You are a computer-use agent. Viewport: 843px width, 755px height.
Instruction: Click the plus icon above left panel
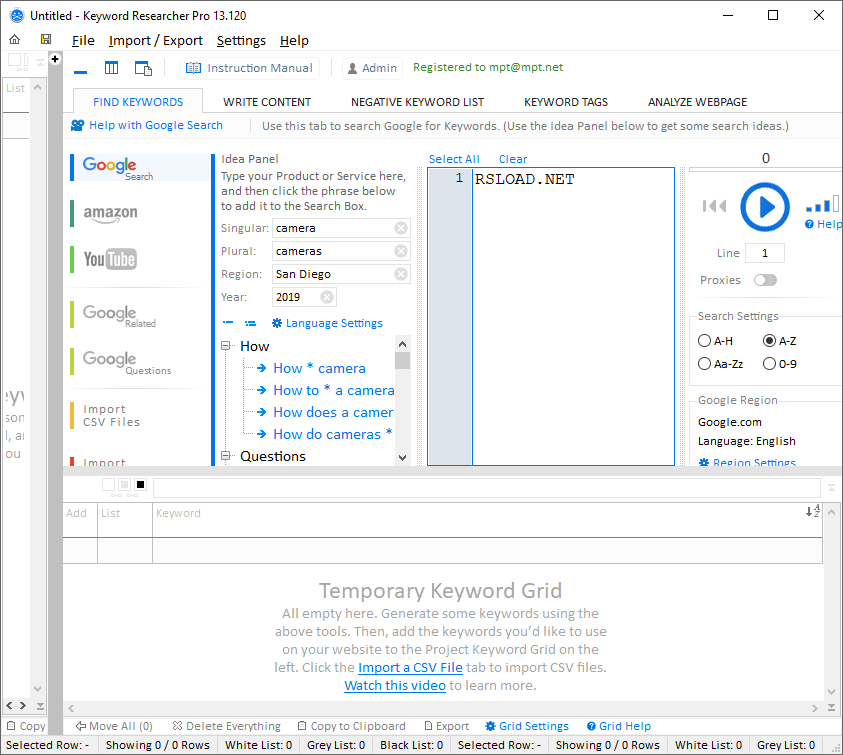[x=55, y=59]
